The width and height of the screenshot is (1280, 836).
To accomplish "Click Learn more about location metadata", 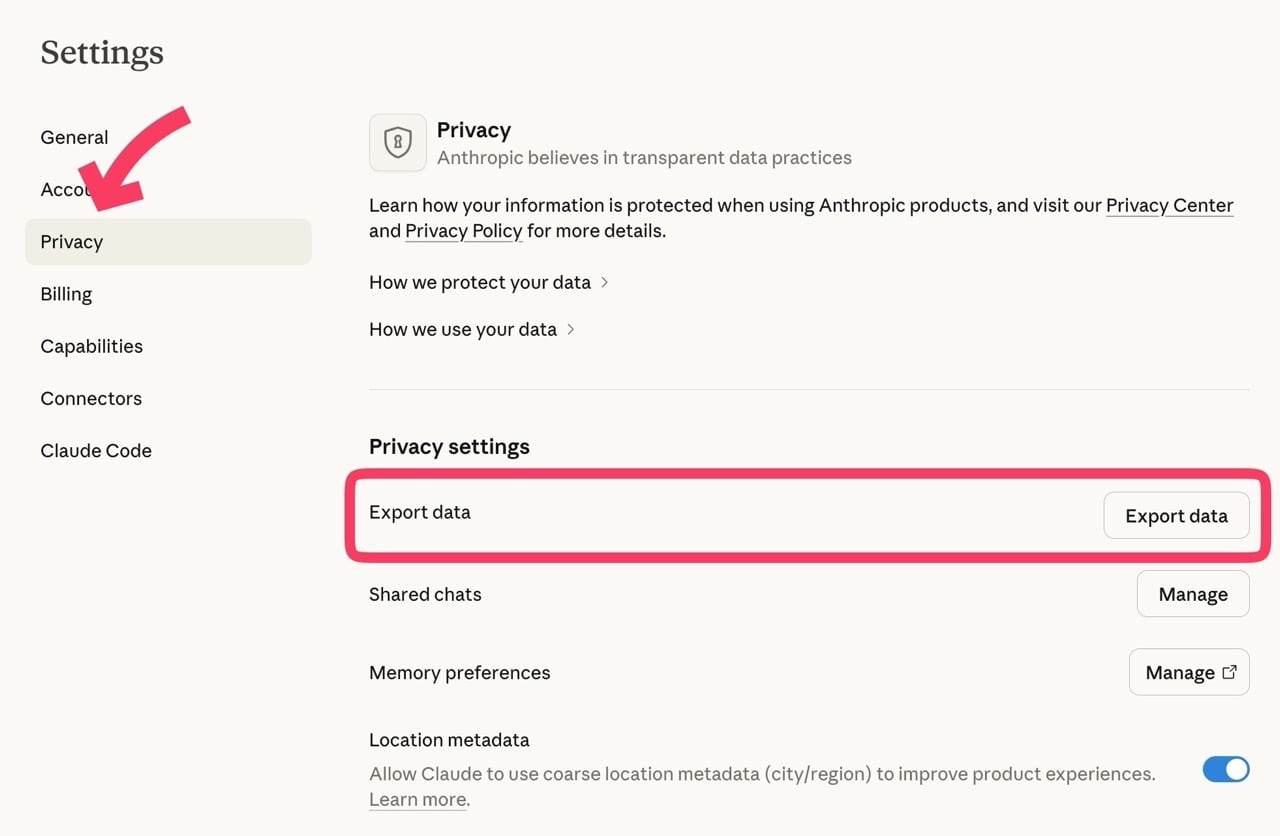I will click(x=417, y=799).
